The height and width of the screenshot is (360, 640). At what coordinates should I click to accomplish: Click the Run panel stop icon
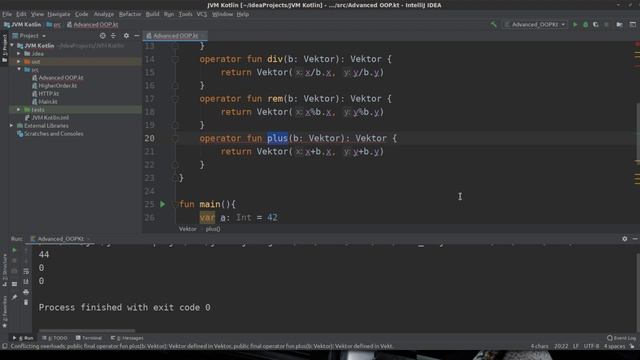[x=14, y=260]
